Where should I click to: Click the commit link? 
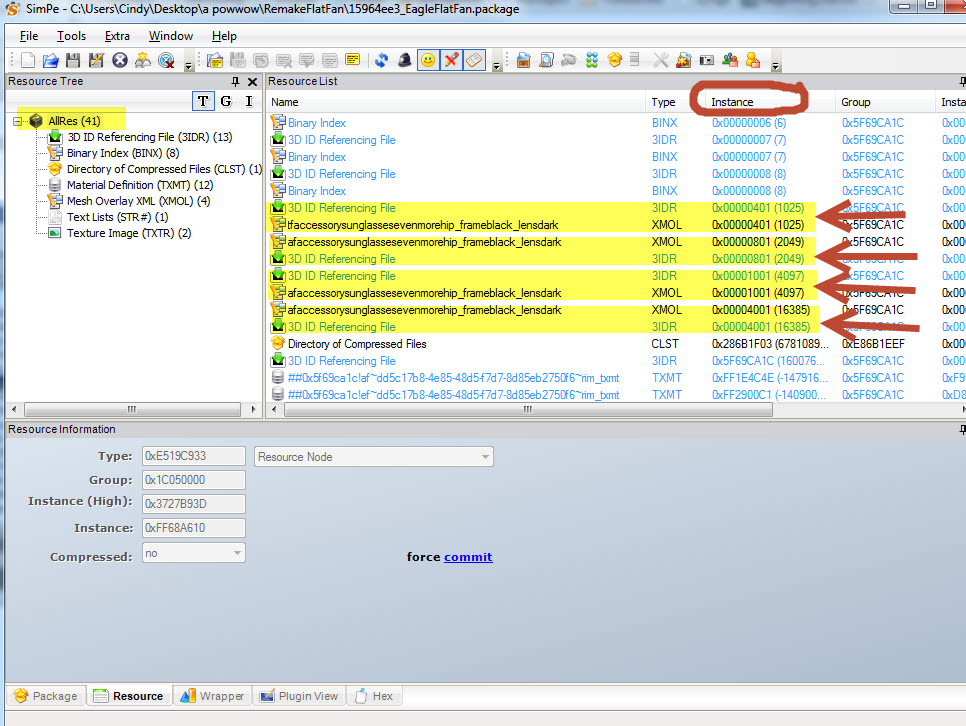(x=468, y=557)
